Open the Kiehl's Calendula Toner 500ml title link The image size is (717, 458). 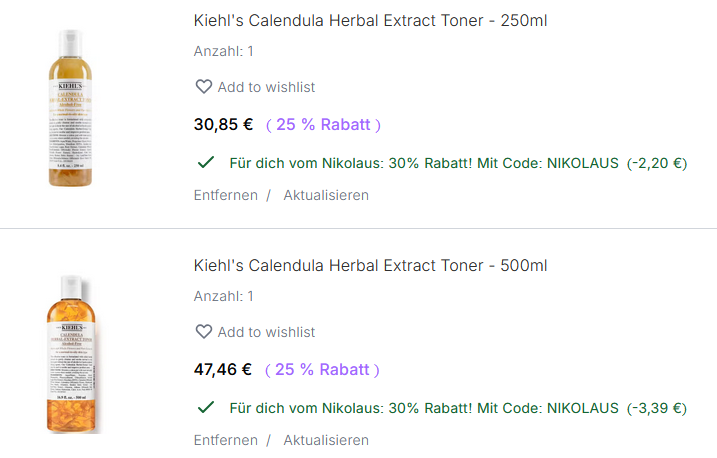coord(370,266)
